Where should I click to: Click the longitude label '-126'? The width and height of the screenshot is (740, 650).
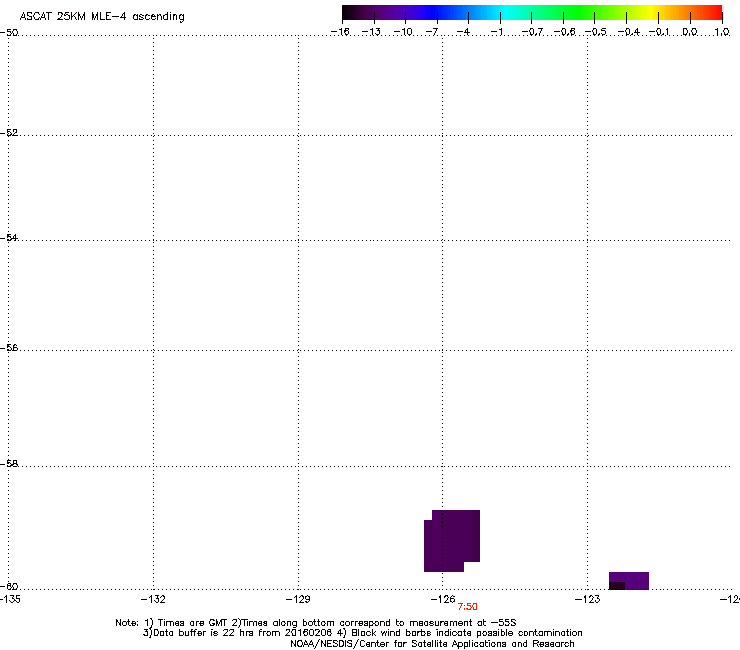(443, 599)
